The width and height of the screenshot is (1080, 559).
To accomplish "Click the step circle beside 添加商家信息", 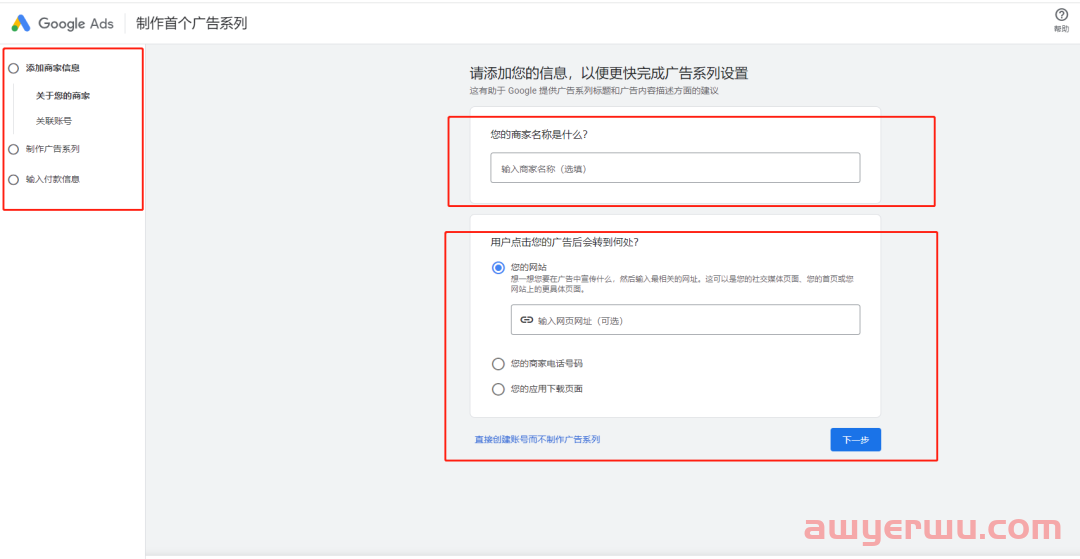I will tap(13, 68).
